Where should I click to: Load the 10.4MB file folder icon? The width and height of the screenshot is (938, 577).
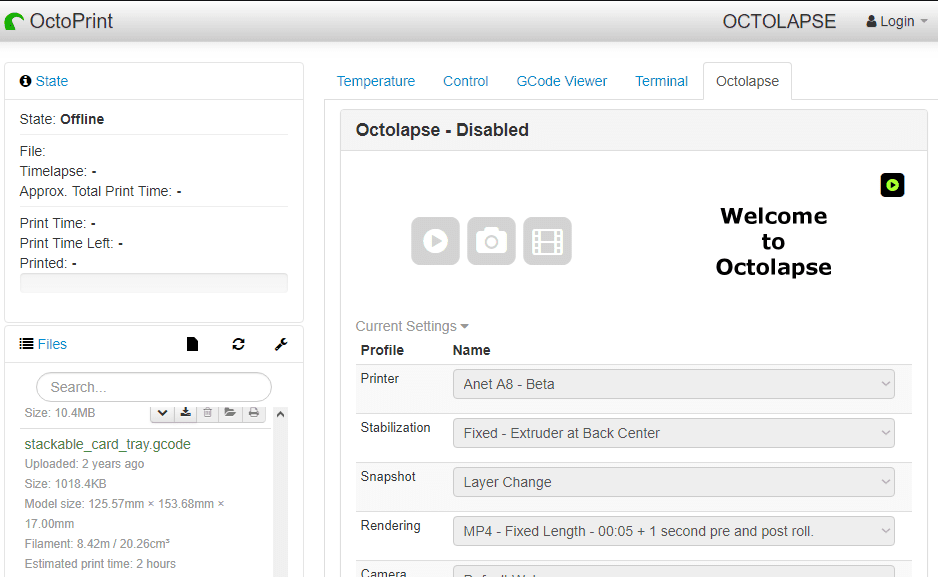click(x=230, y=413)
